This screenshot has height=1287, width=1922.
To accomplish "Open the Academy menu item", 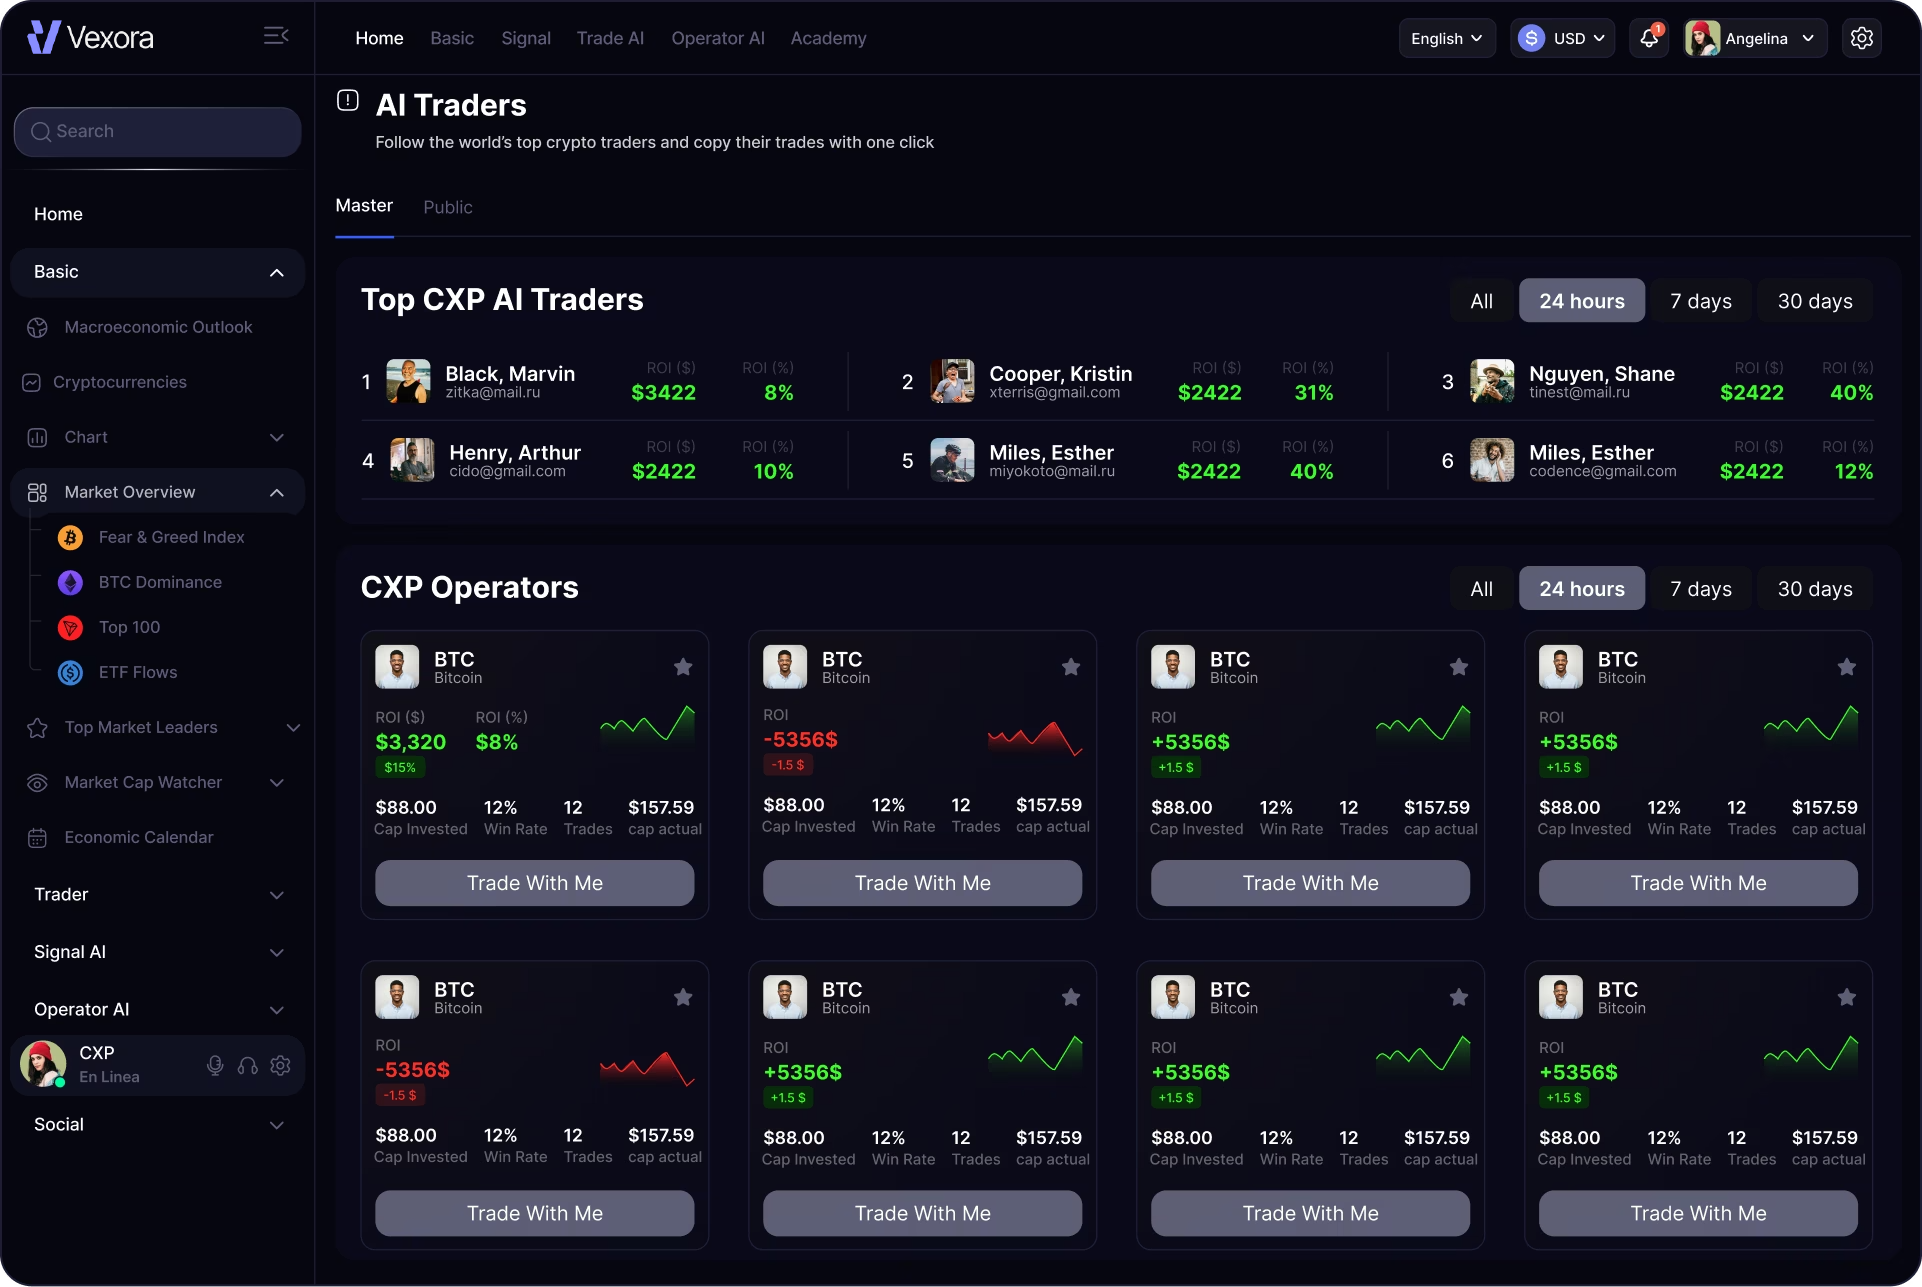I will tap(828, 38).
